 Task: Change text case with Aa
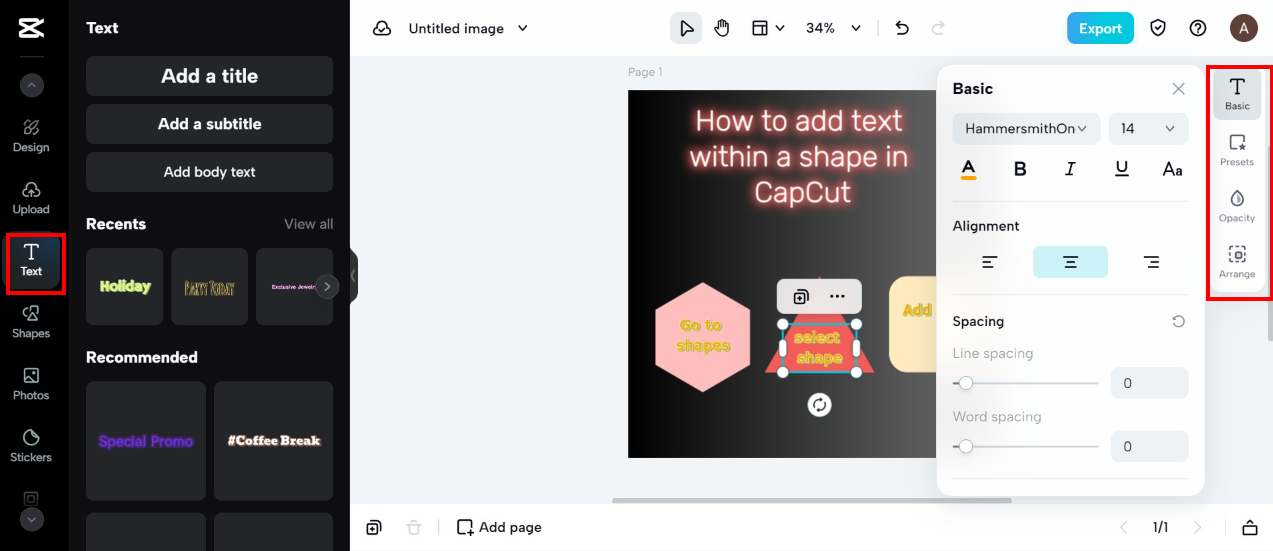click(1172, 169)
